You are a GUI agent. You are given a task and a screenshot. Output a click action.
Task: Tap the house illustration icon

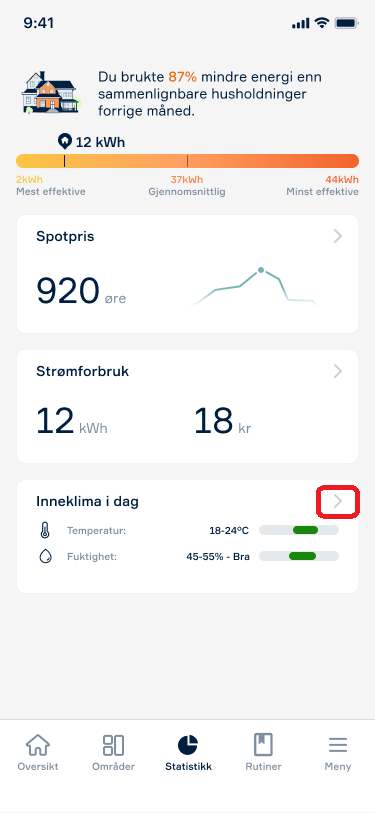[x=51, y=93]
